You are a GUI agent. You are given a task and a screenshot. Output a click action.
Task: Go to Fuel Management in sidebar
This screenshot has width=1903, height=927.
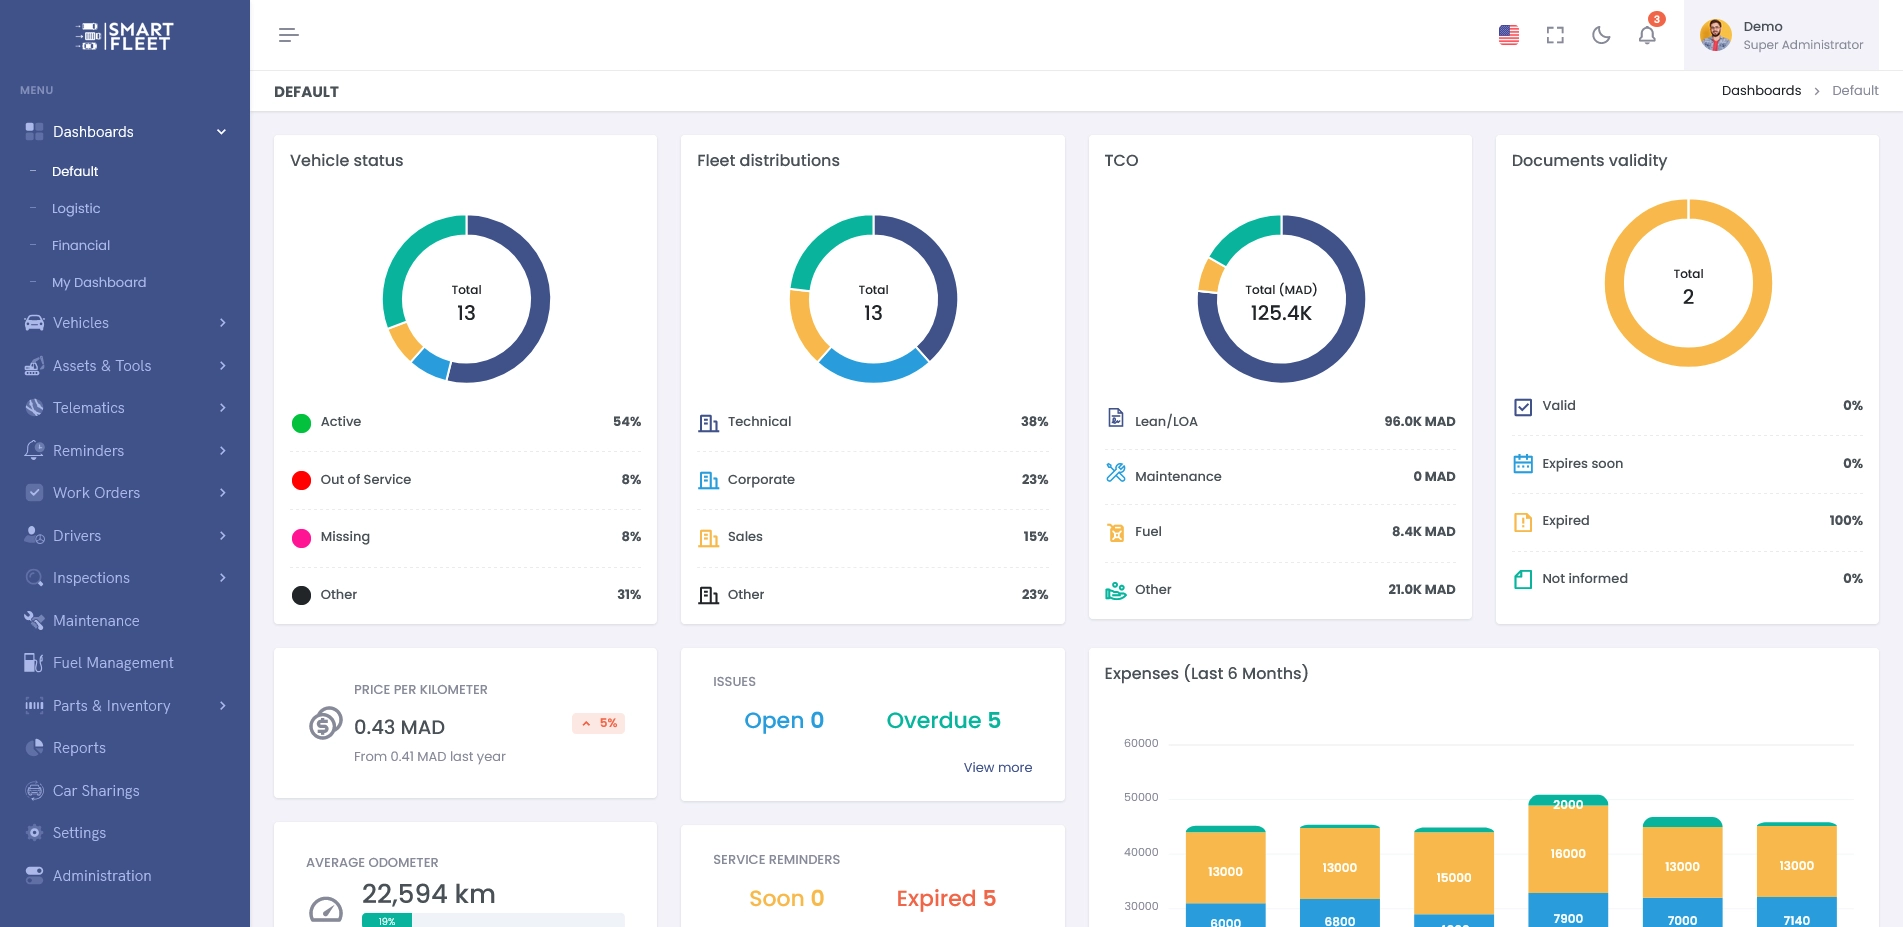pyautogui.click(x=113, y=663)
